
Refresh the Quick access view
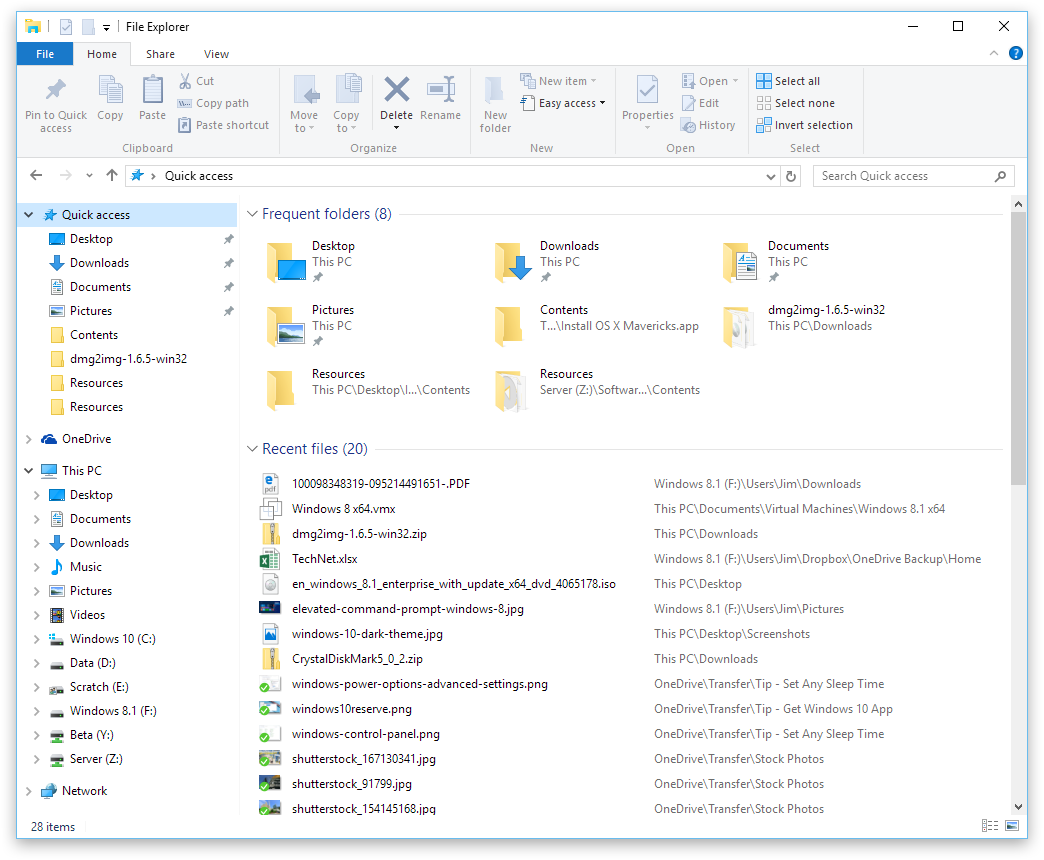[789, 175]
